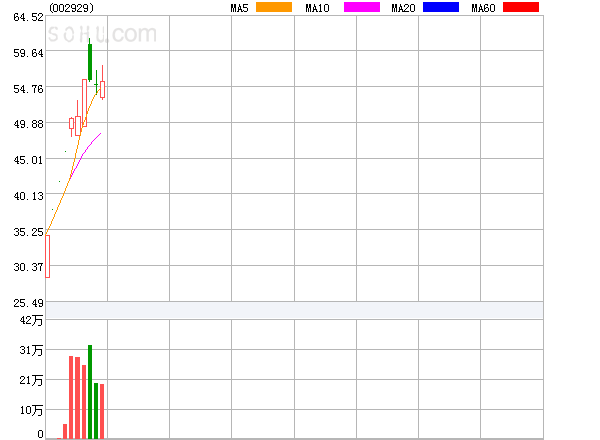Click the 40.13 price axis label
Viewport: 600px width, 440px height.
click(x=28, y=196)
